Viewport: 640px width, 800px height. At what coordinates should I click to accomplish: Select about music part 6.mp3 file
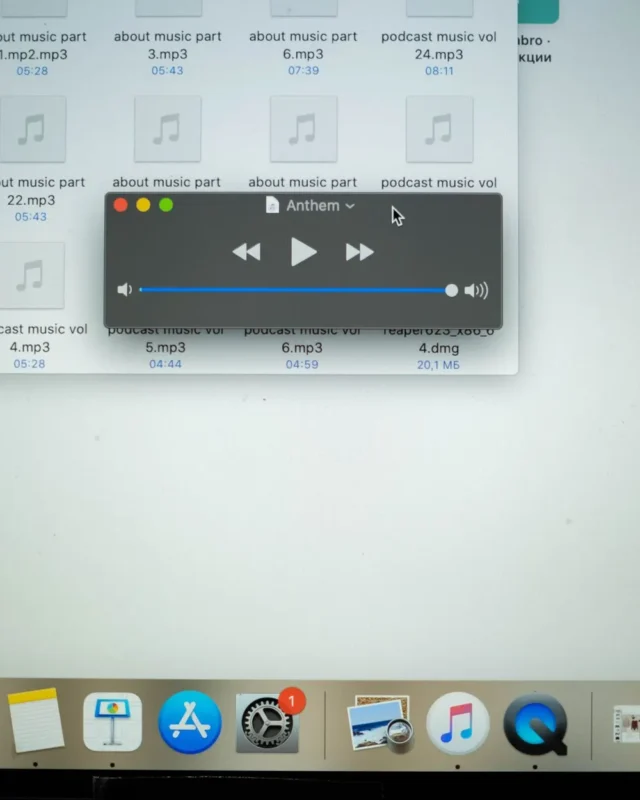pyautogui.click(x=303, y=45)
